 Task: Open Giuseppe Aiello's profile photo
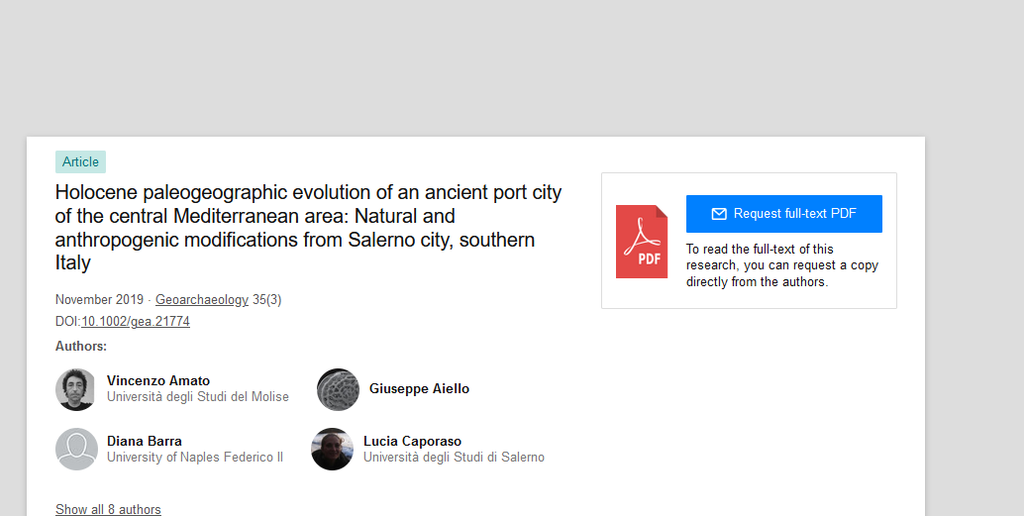point(338,389)
